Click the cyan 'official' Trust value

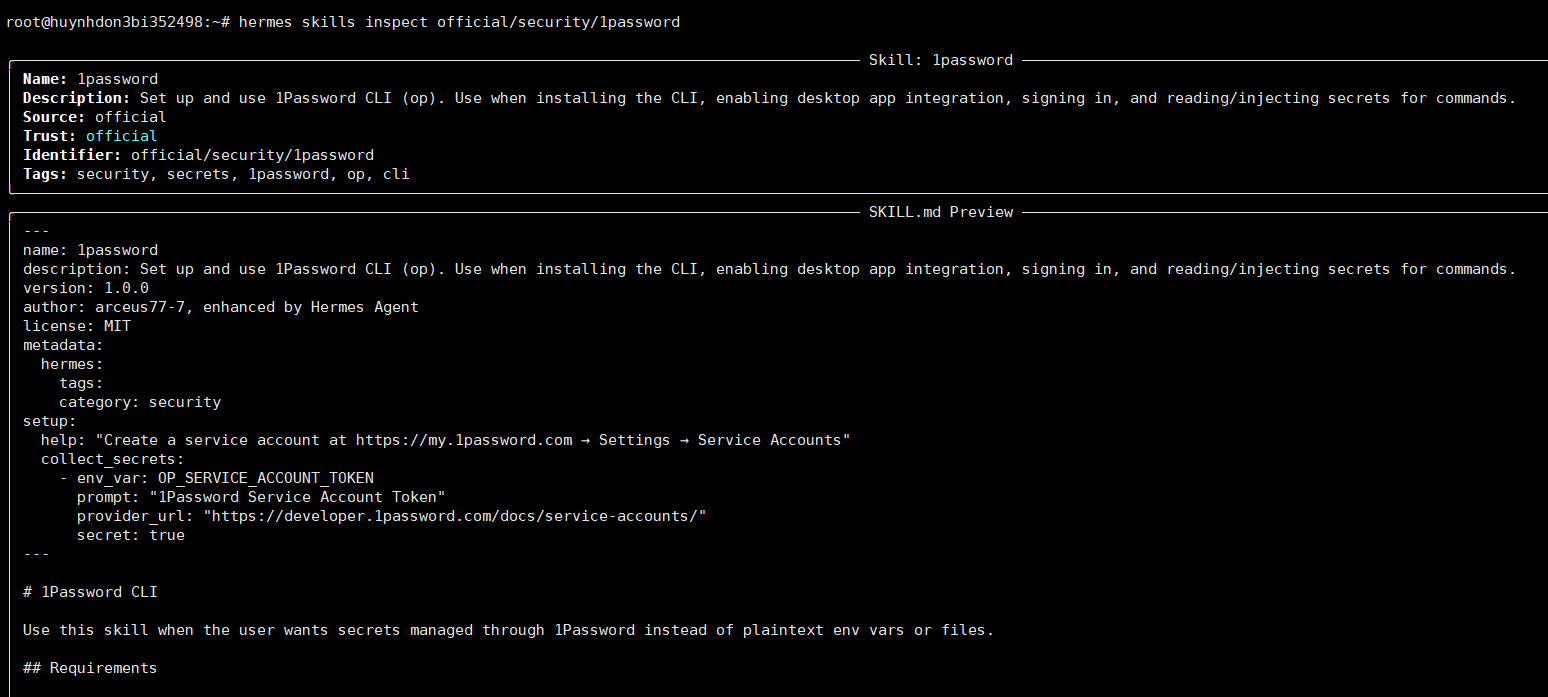[x=121, y=136]
